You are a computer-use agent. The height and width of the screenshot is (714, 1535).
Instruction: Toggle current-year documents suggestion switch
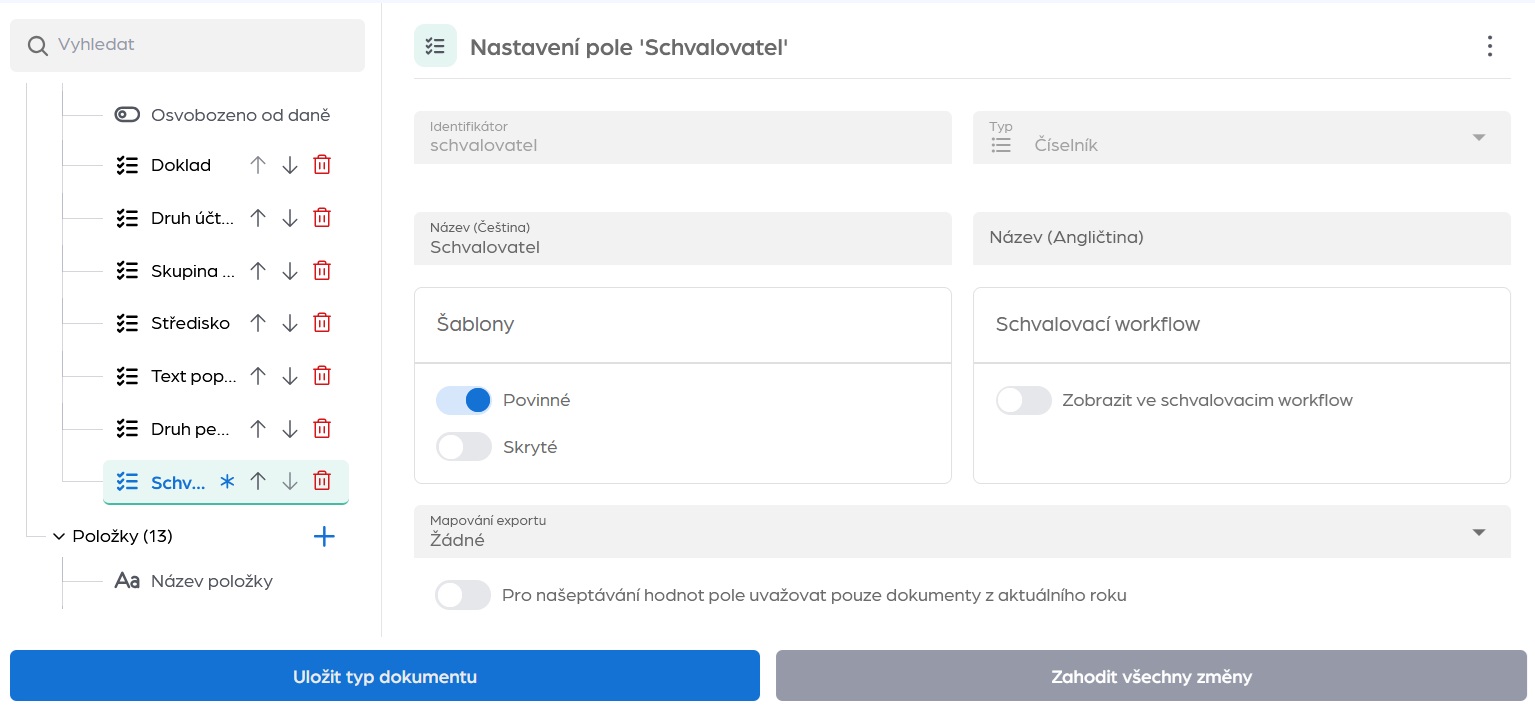tap(463, 596)
